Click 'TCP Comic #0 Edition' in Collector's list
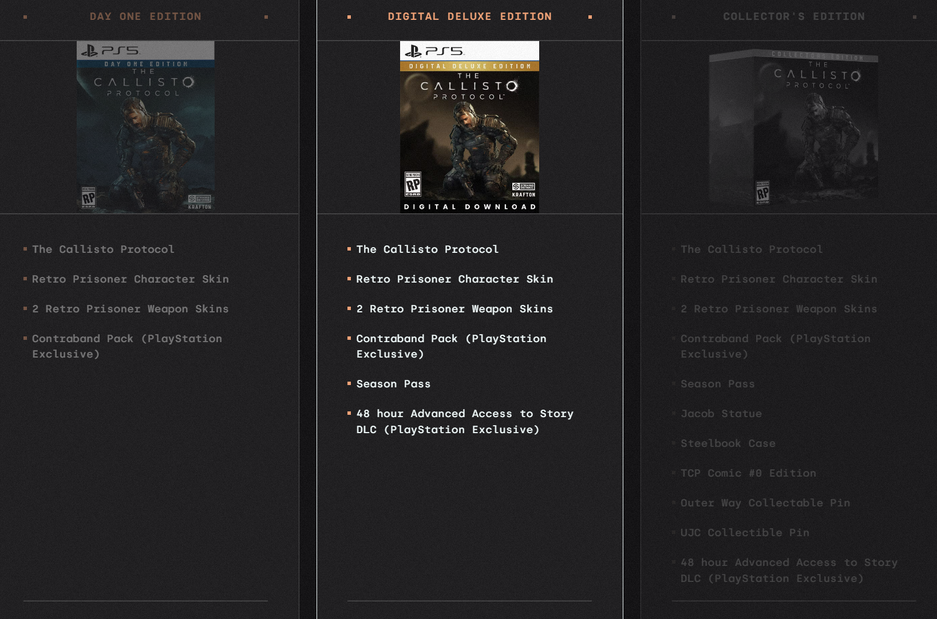The width and height of the screenshot is (937, 619). pos(748,473)
